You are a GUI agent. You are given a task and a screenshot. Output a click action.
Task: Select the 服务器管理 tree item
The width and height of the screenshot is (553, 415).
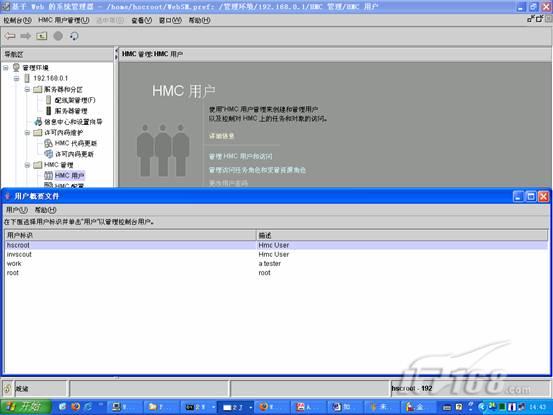[71, 111]
